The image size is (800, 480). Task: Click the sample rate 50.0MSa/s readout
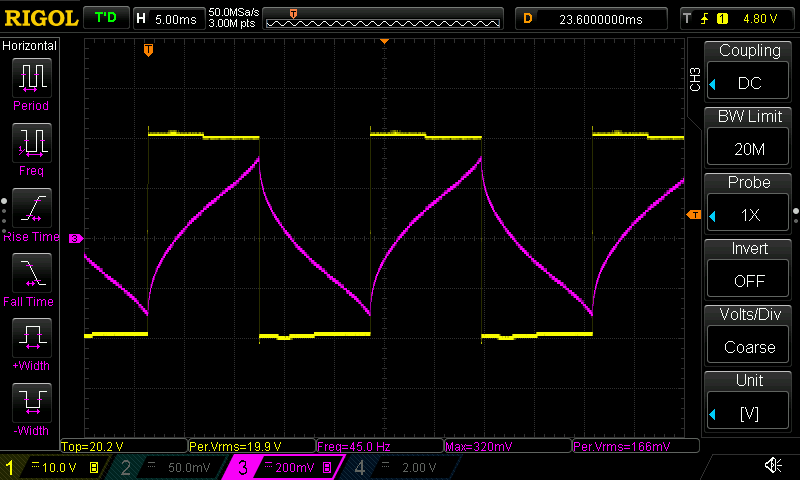click(234, 12)
